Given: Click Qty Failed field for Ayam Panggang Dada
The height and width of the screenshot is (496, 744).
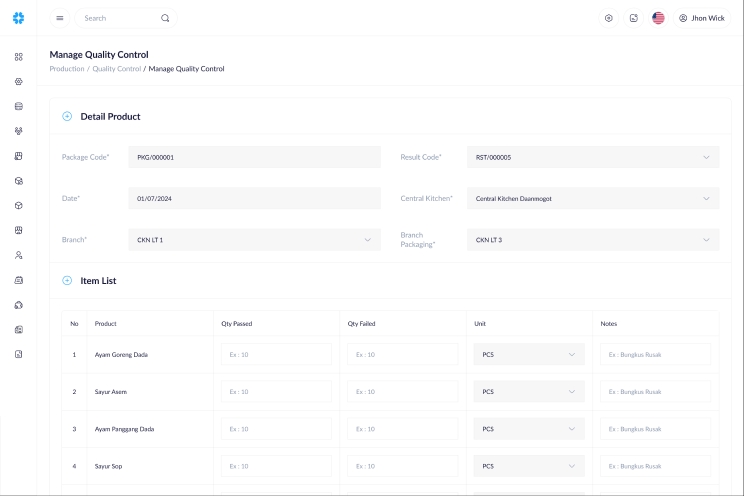Looking at the screenshot, I should [403, 429].
